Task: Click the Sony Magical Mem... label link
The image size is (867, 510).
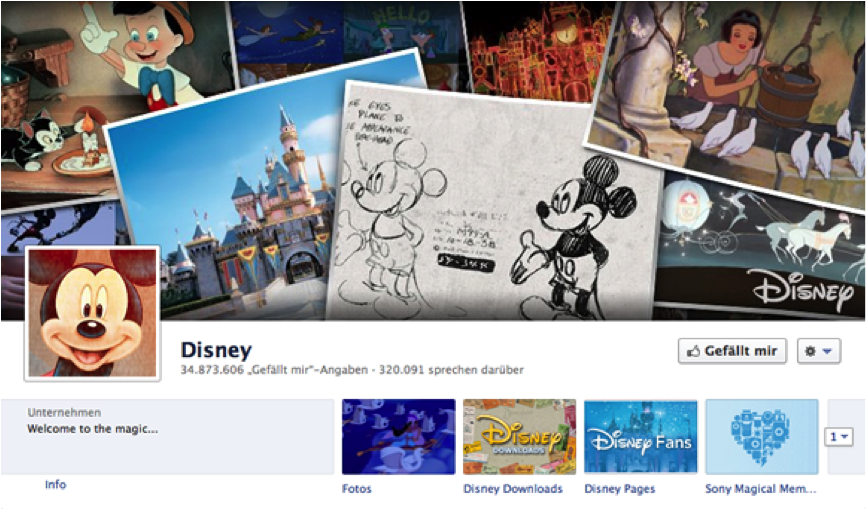Action: tap(760, 489)
